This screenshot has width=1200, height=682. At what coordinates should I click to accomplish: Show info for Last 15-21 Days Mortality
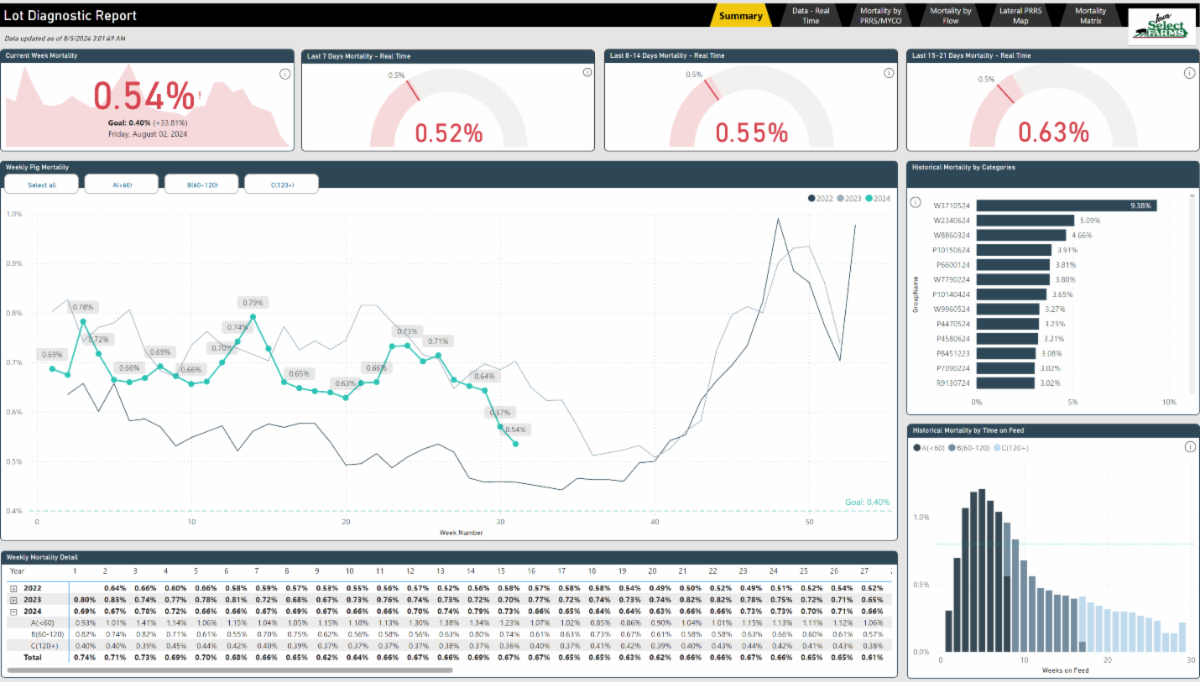tap(1187, 74)
